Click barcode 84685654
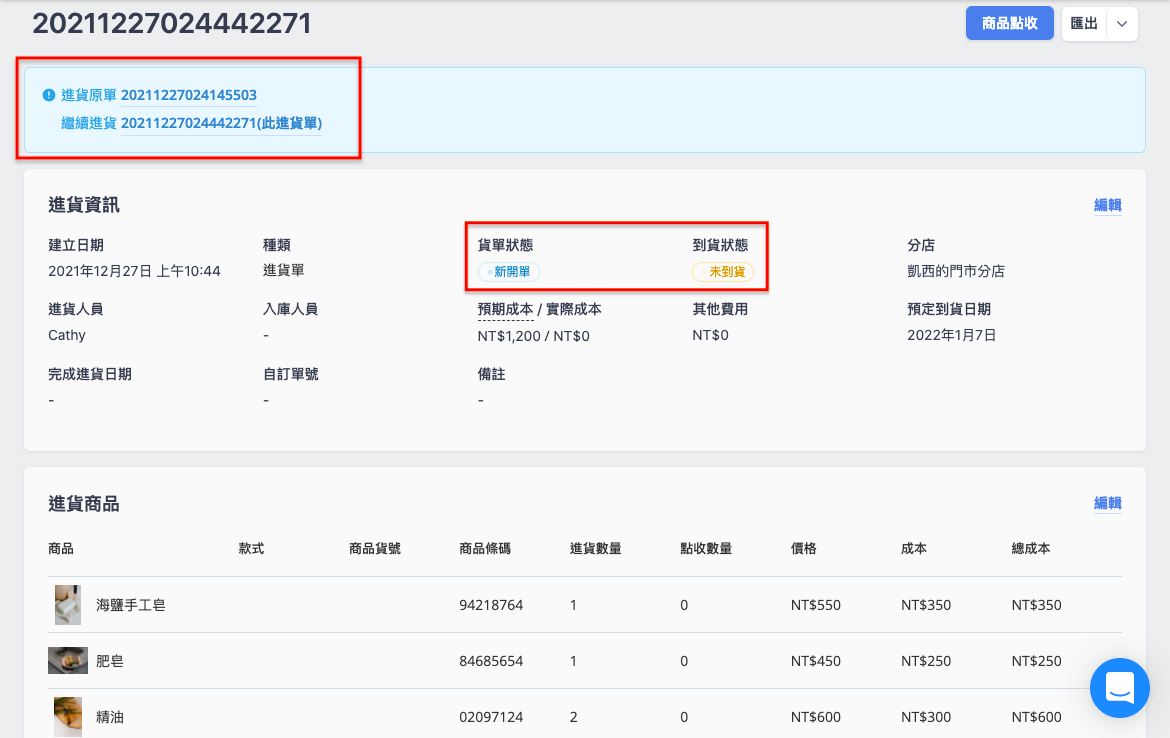1170x738 pixels. click(x=491, y=661)
